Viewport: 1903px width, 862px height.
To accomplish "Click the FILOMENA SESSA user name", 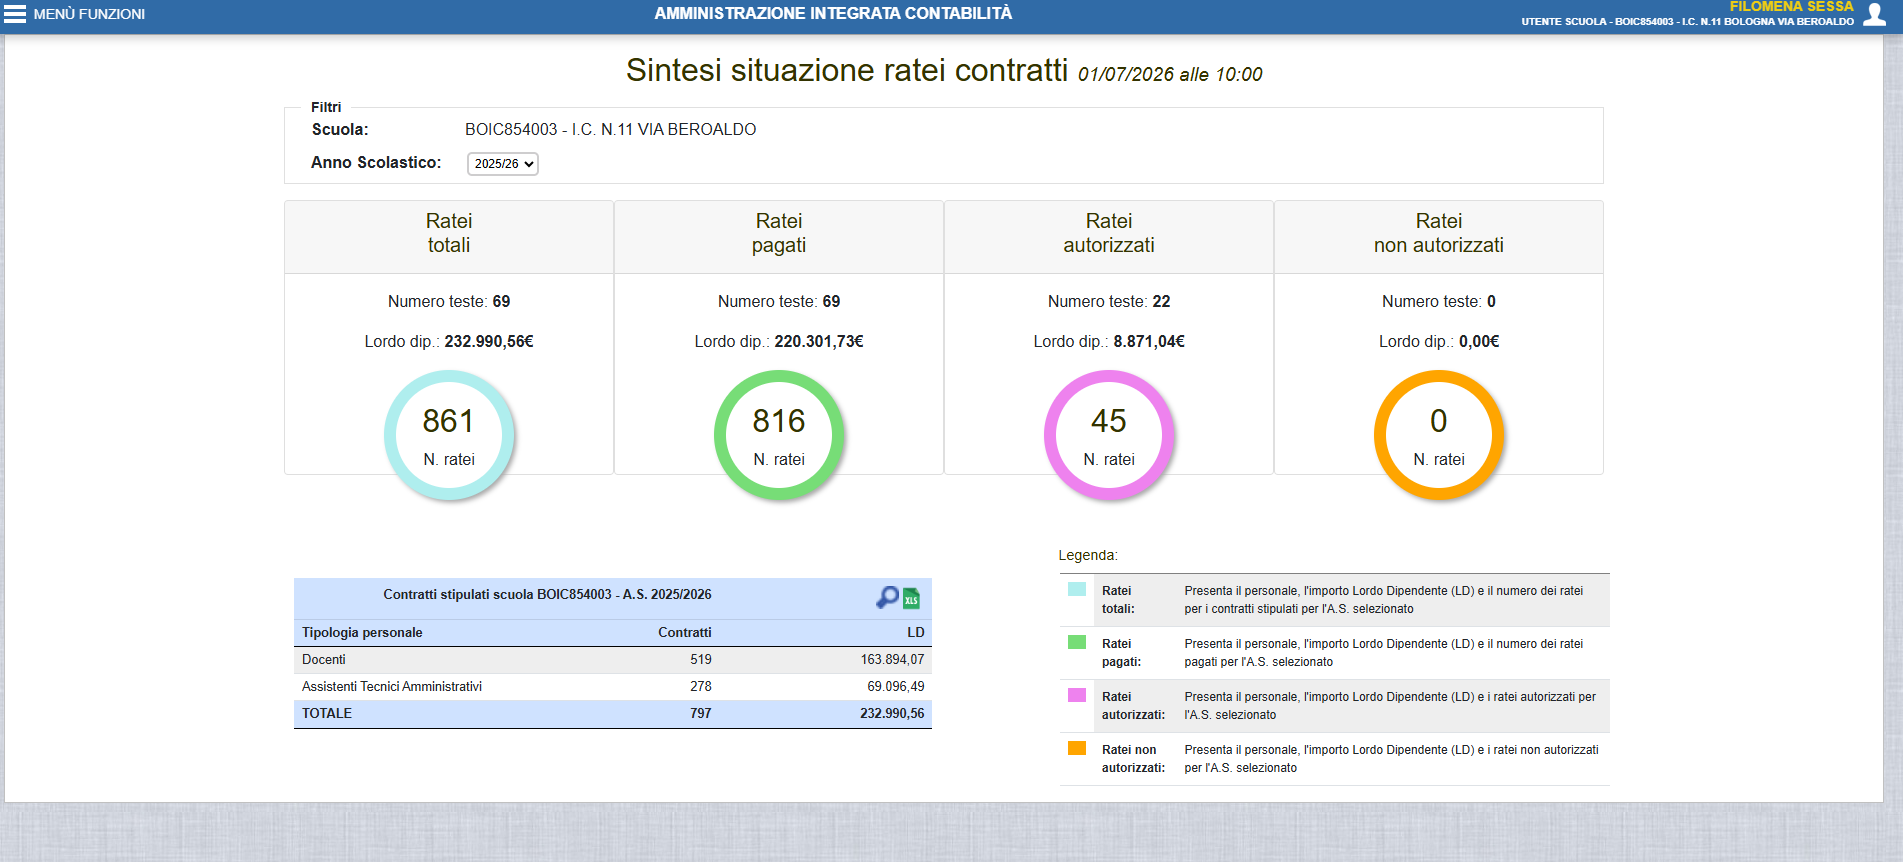I will [1791, 6].
